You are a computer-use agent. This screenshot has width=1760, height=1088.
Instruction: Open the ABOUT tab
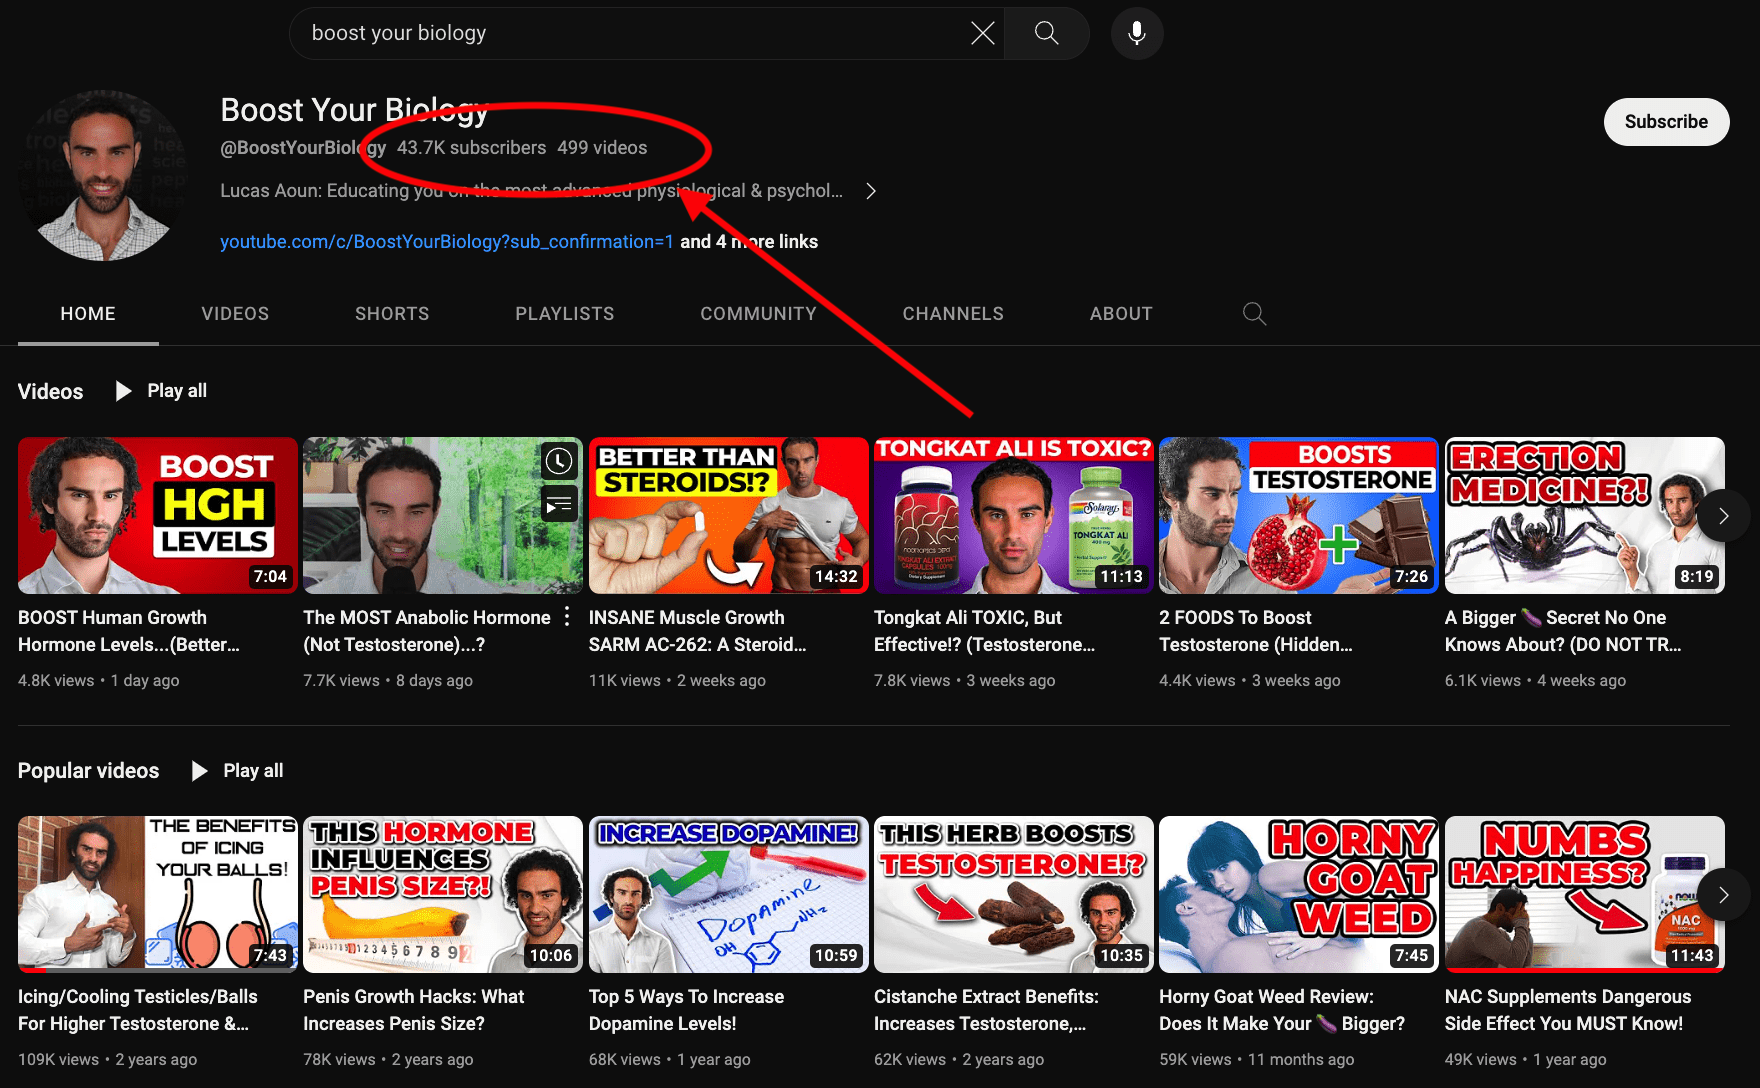(x=1121, y=314)
